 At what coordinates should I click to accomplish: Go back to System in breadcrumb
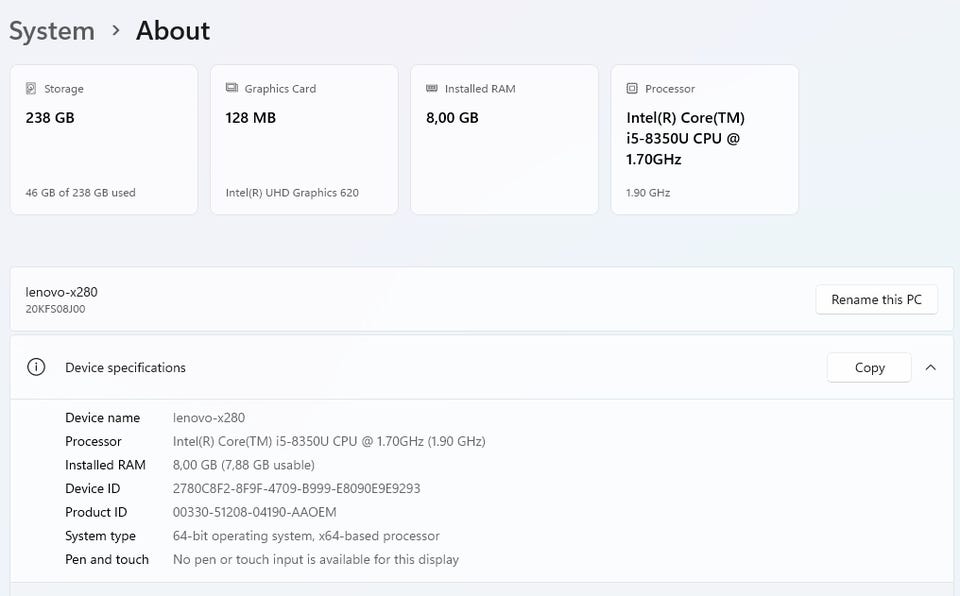coord(52,31)
